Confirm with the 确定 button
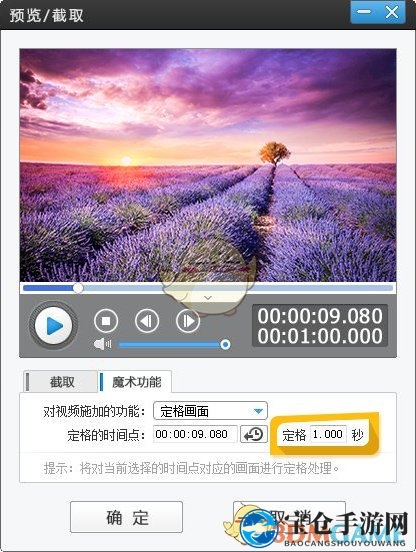Screen dimensions: 416x552 (x=126, y=517)
